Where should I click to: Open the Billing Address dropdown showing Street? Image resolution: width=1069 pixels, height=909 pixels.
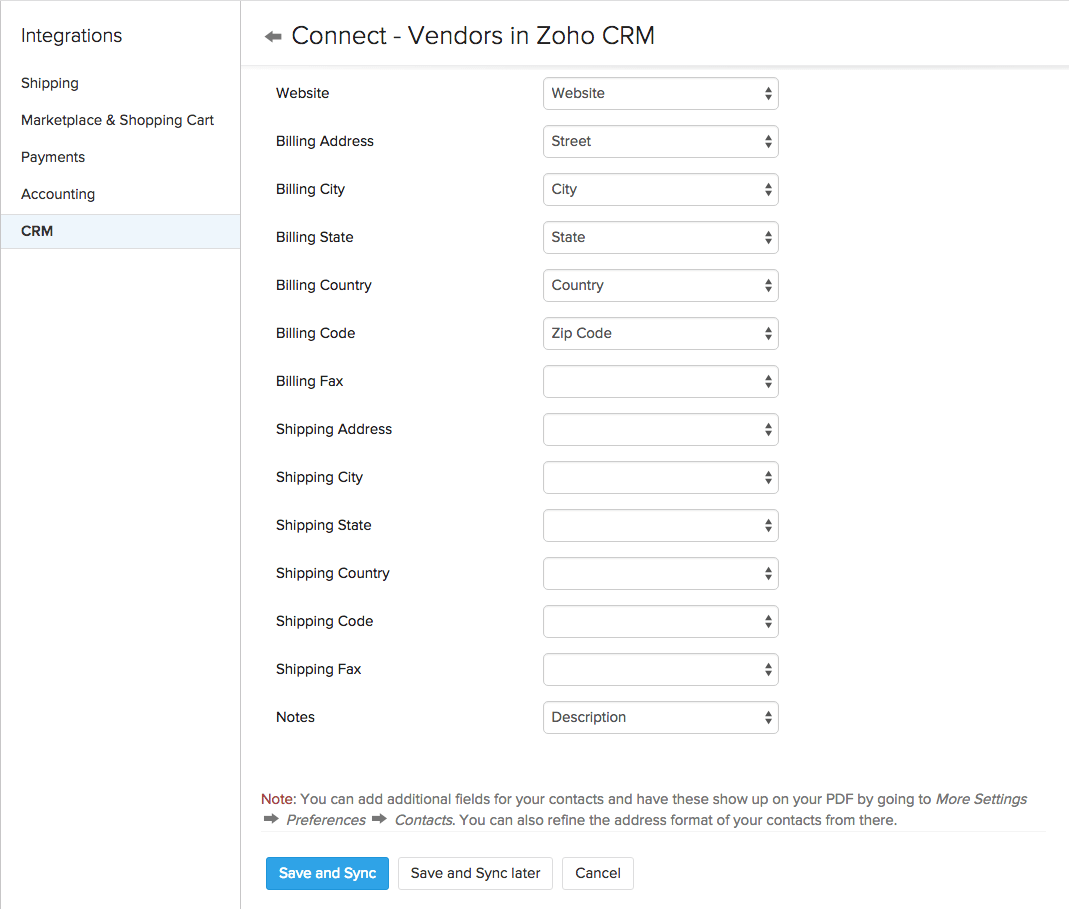(x=660, y=141)
